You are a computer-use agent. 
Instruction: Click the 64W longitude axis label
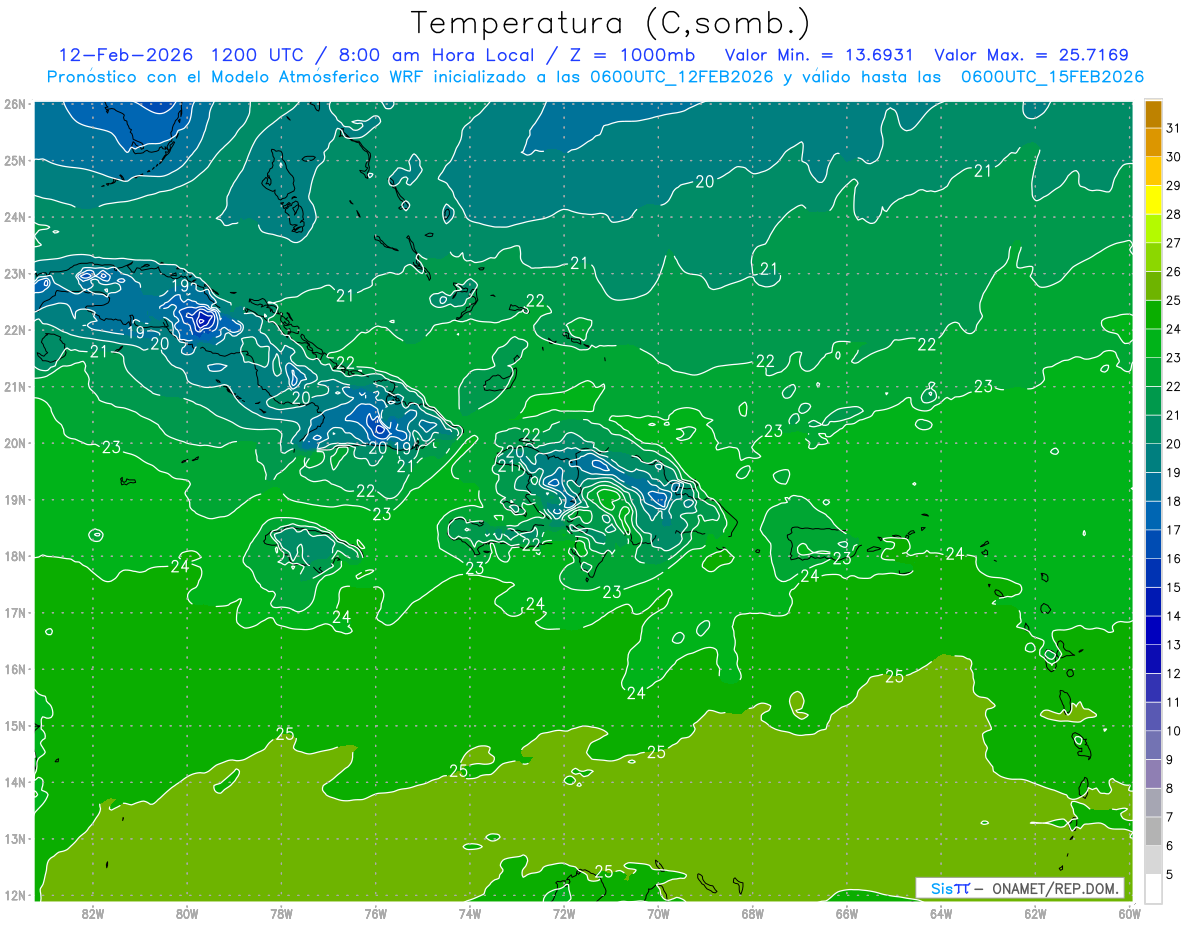[x=940, y=912]
